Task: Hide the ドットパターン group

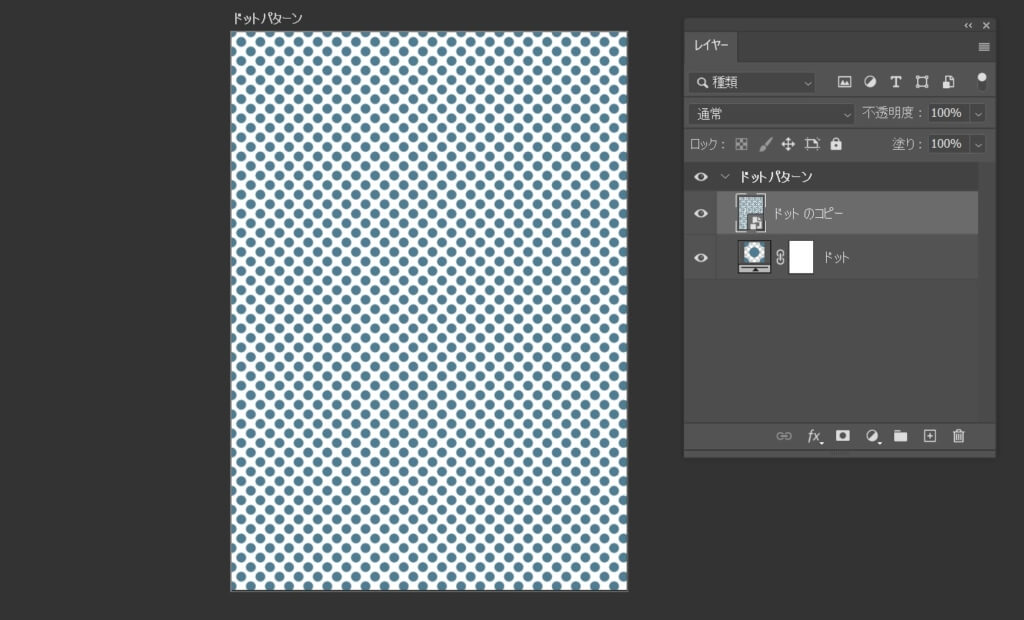Action: (701, 176)
